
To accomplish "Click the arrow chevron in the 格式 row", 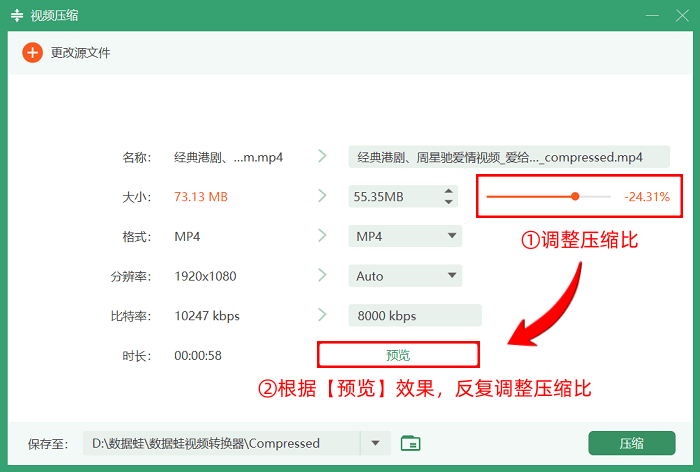I will click(322, 235).
